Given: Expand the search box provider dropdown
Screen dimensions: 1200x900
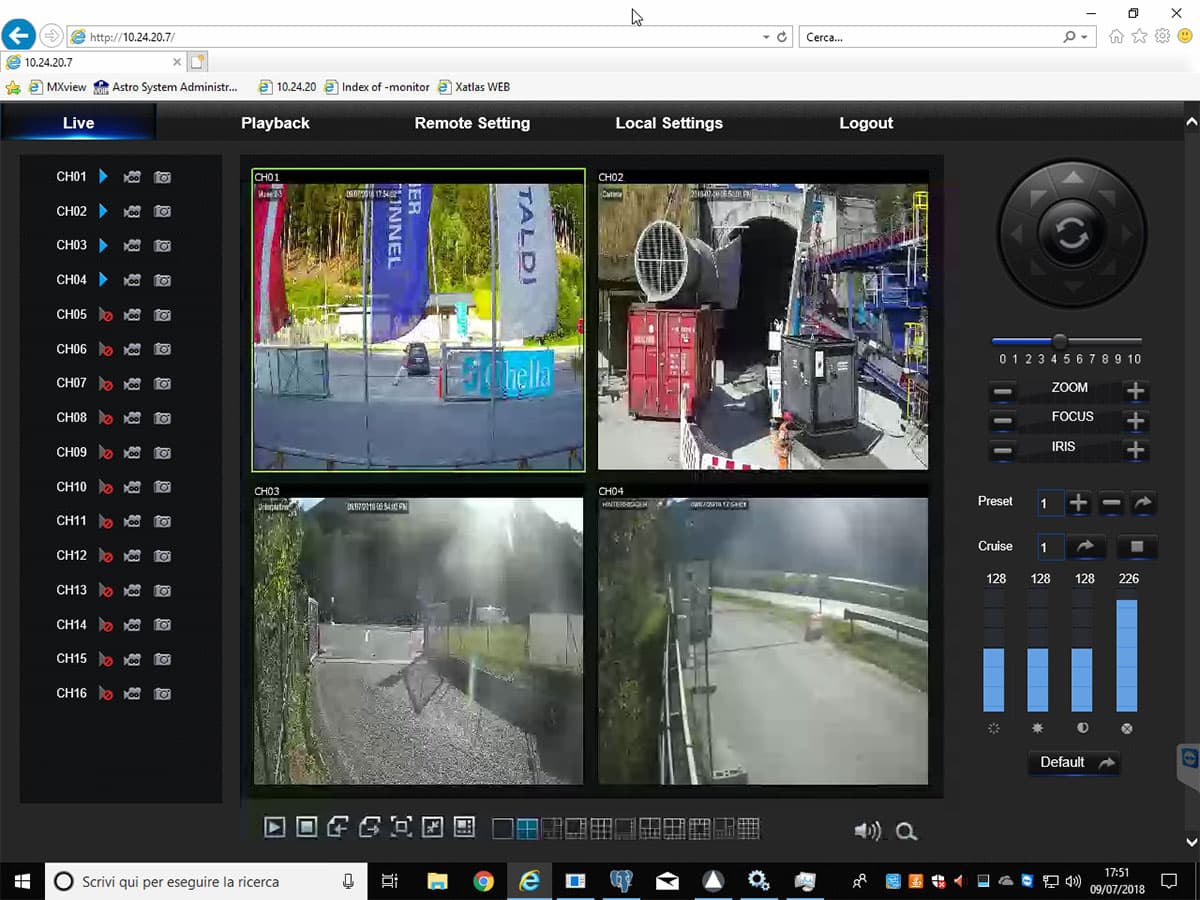Looking at the screenshot, I should click(1084, 37).
